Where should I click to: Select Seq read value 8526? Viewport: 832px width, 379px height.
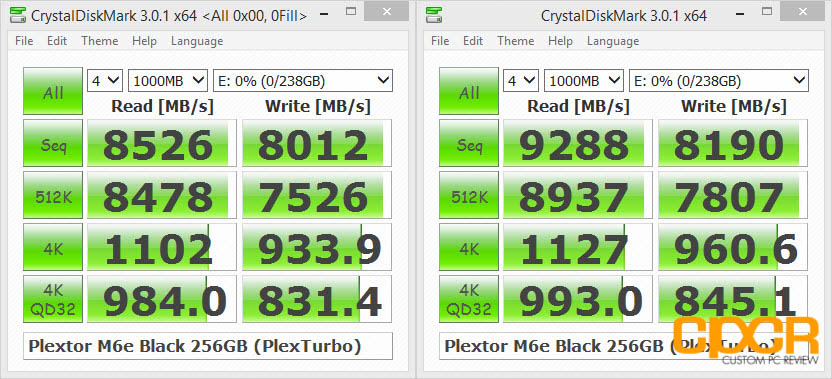point(162,143)
